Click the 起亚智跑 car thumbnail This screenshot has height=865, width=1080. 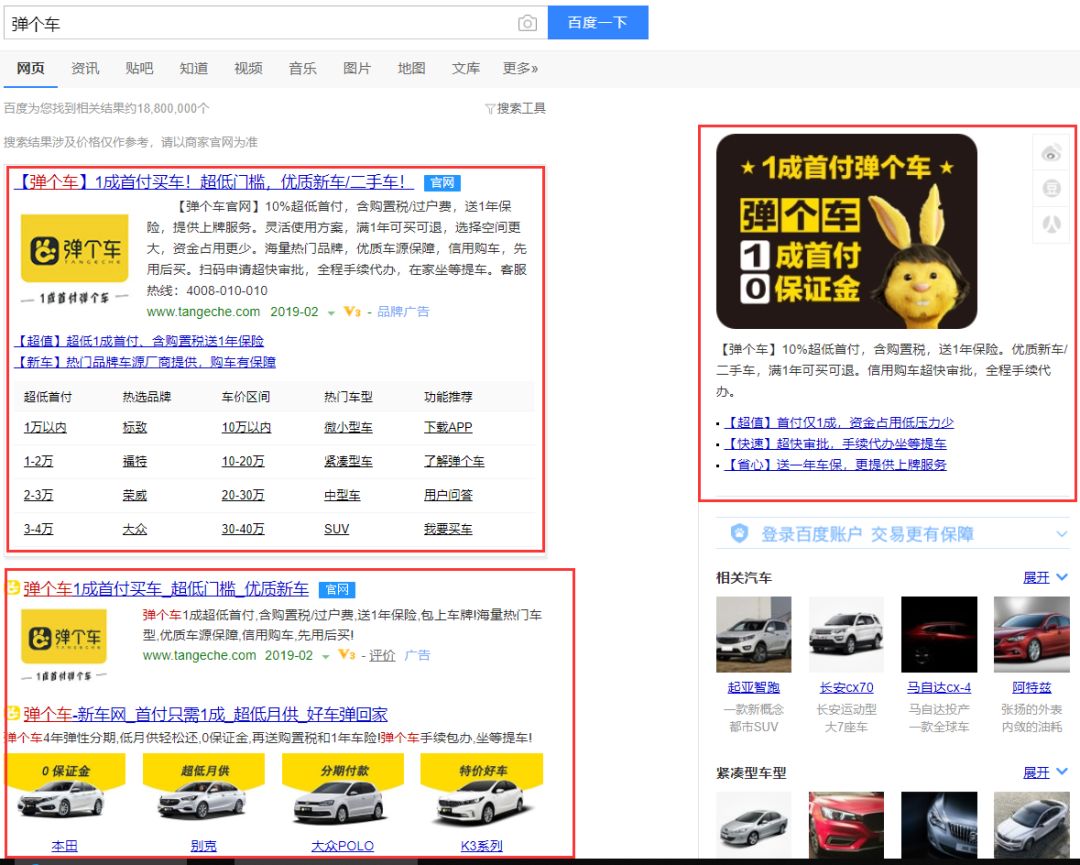pos(753,634)
